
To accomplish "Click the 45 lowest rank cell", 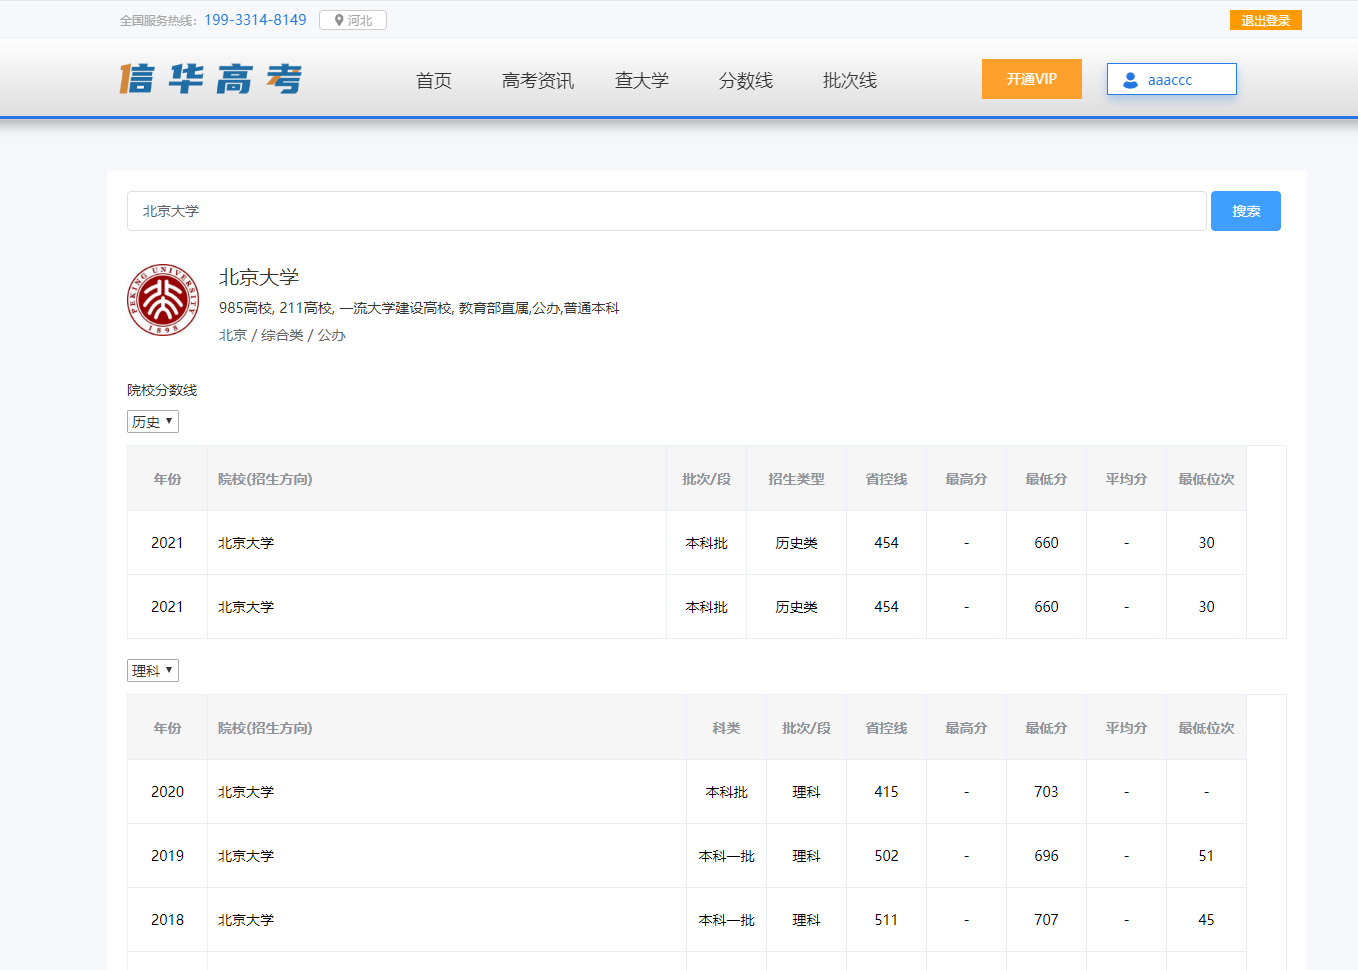I will pyautogui.click(x=1206, y=920).
